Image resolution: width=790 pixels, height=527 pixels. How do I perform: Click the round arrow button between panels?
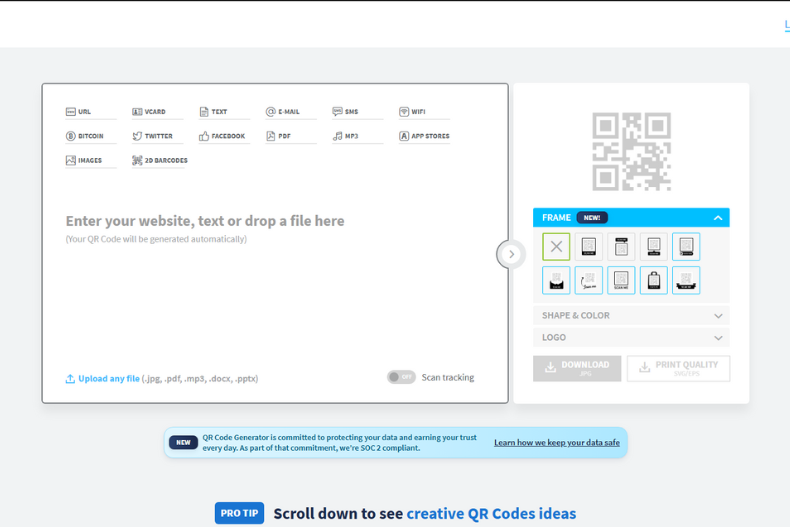coord(511,254)
